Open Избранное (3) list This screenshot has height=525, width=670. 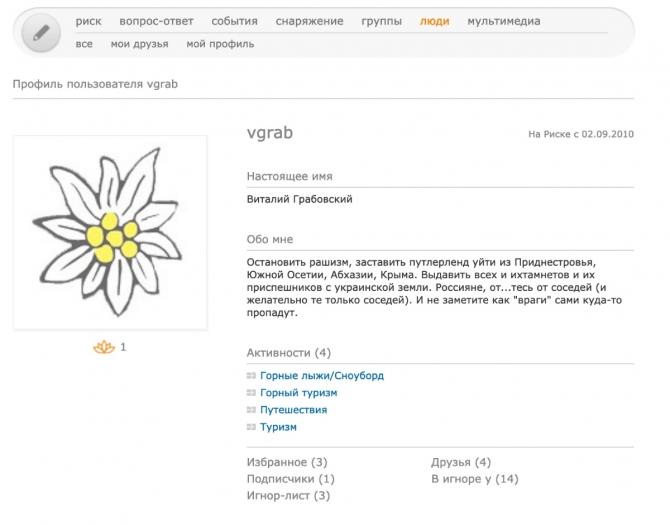coord(287,462)
